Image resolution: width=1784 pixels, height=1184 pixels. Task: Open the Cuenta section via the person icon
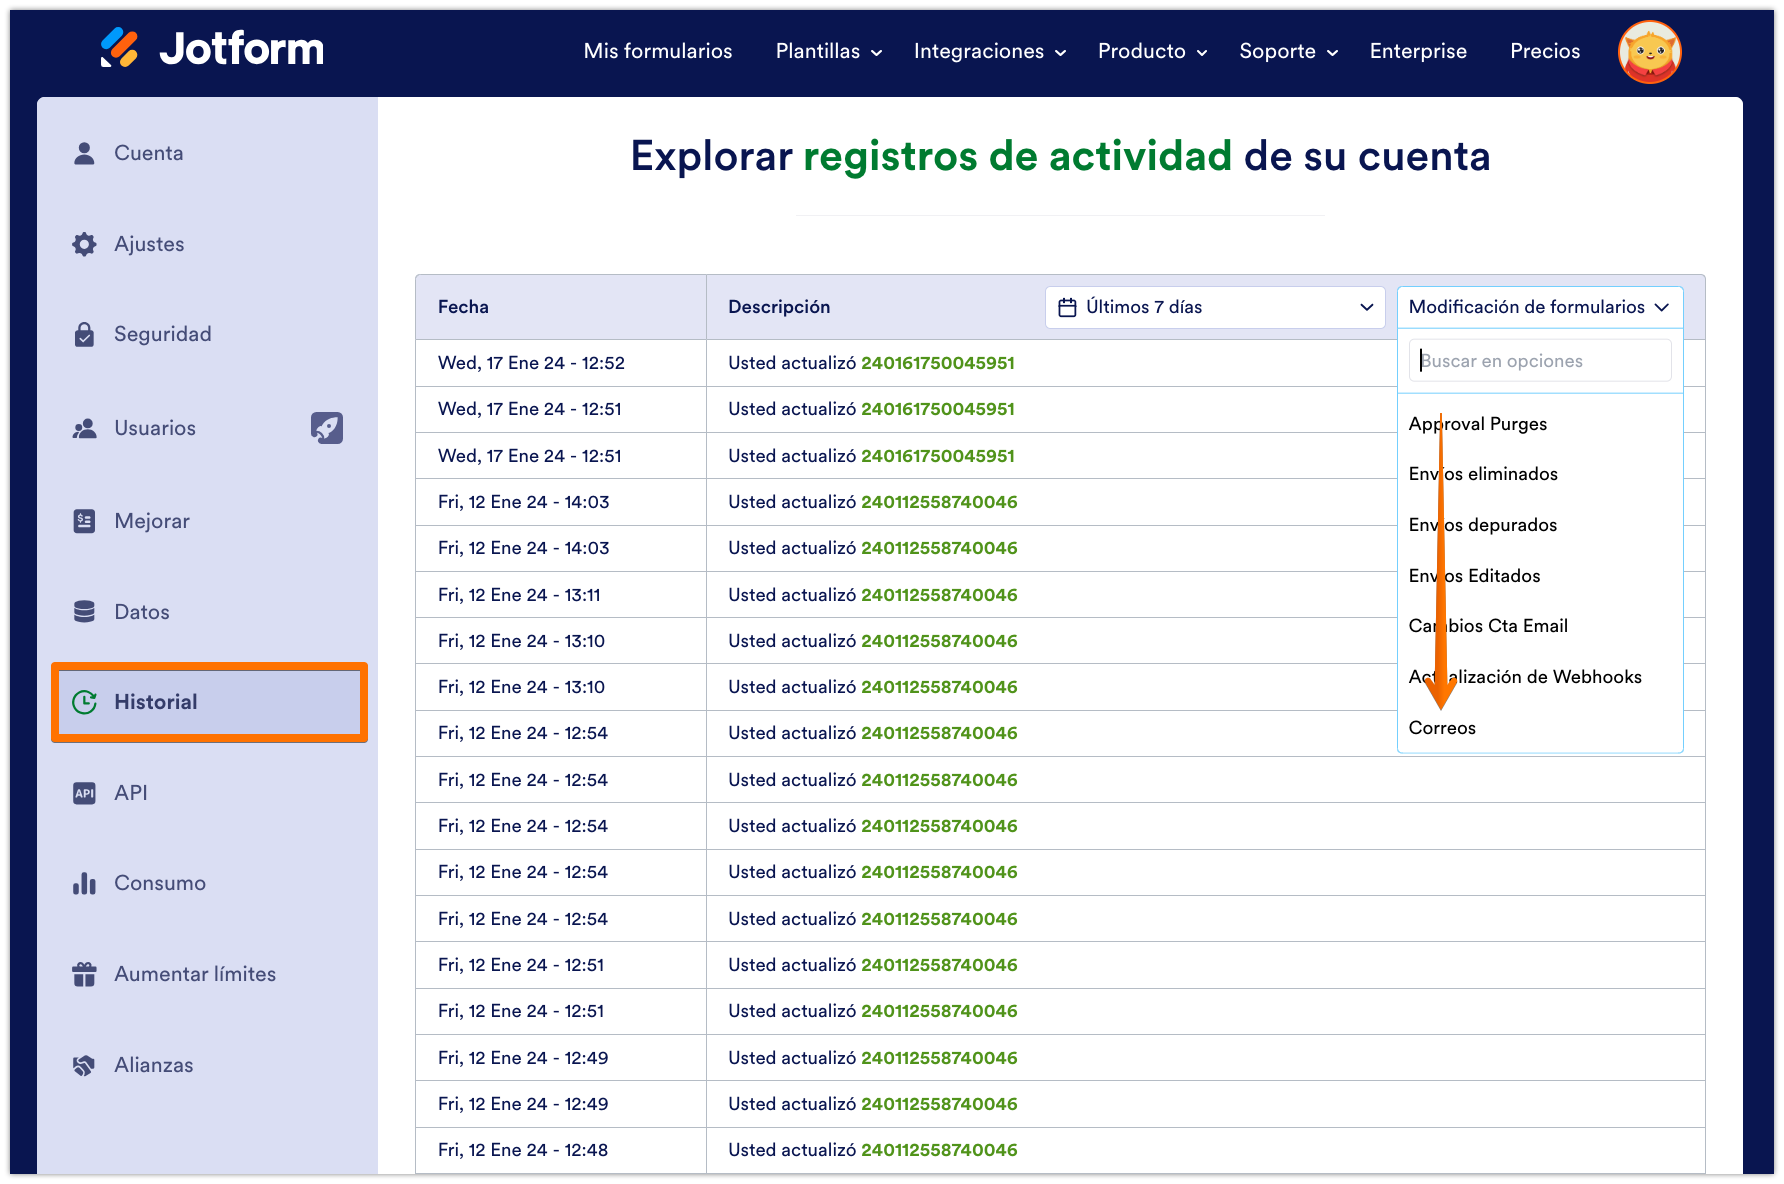coord(84,152)
